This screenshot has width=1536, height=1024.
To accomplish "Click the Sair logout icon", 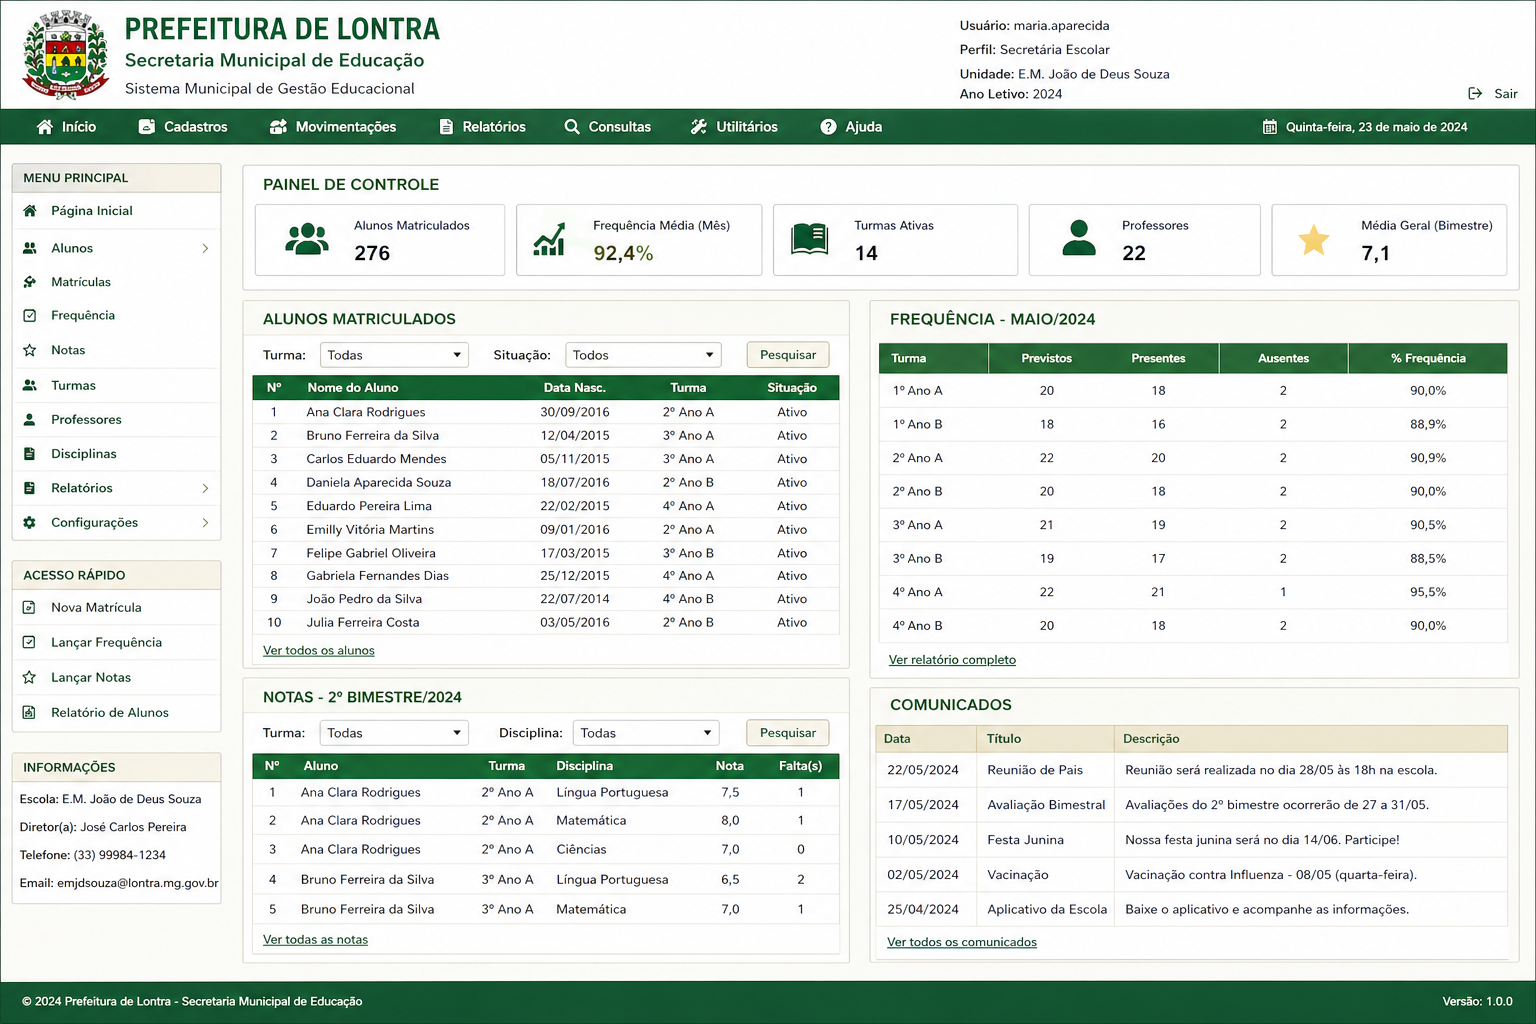I will 1474,93.
